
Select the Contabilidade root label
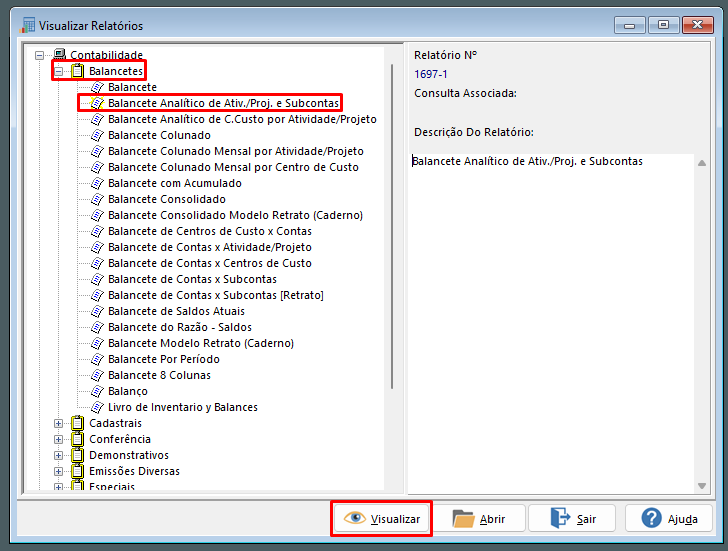[x=106, y=55]
